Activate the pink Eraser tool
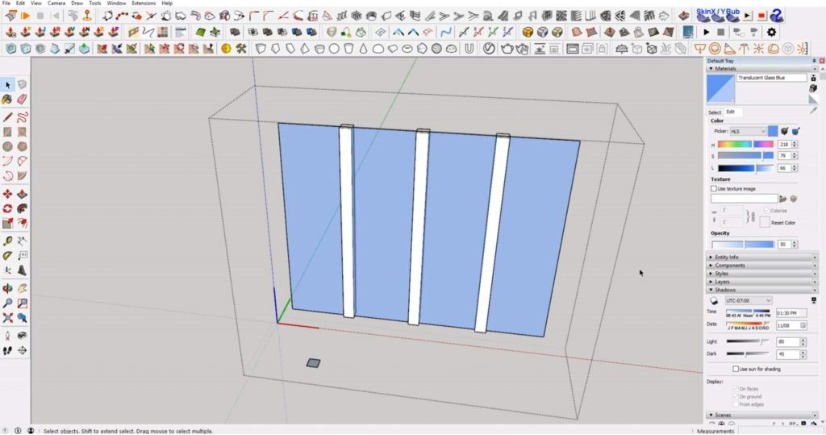826x435 pixels. tap(22, 99)
